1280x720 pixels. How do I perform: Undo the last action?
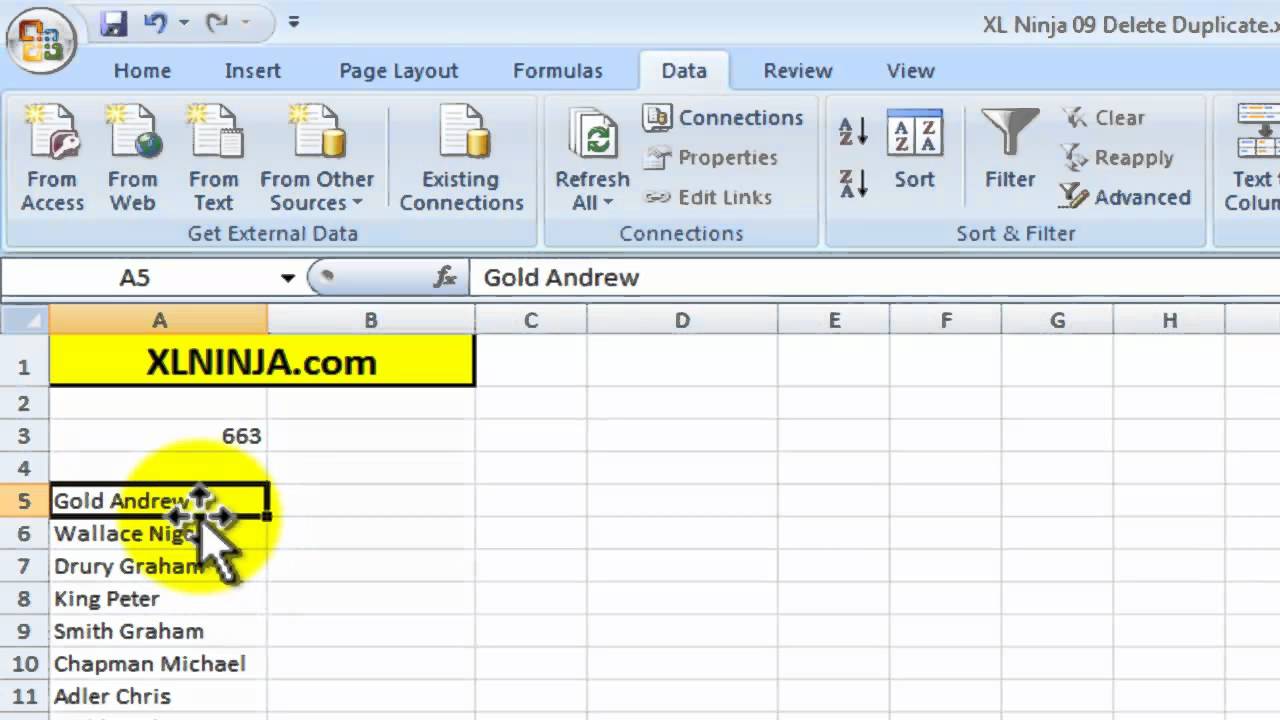[155, 22]
